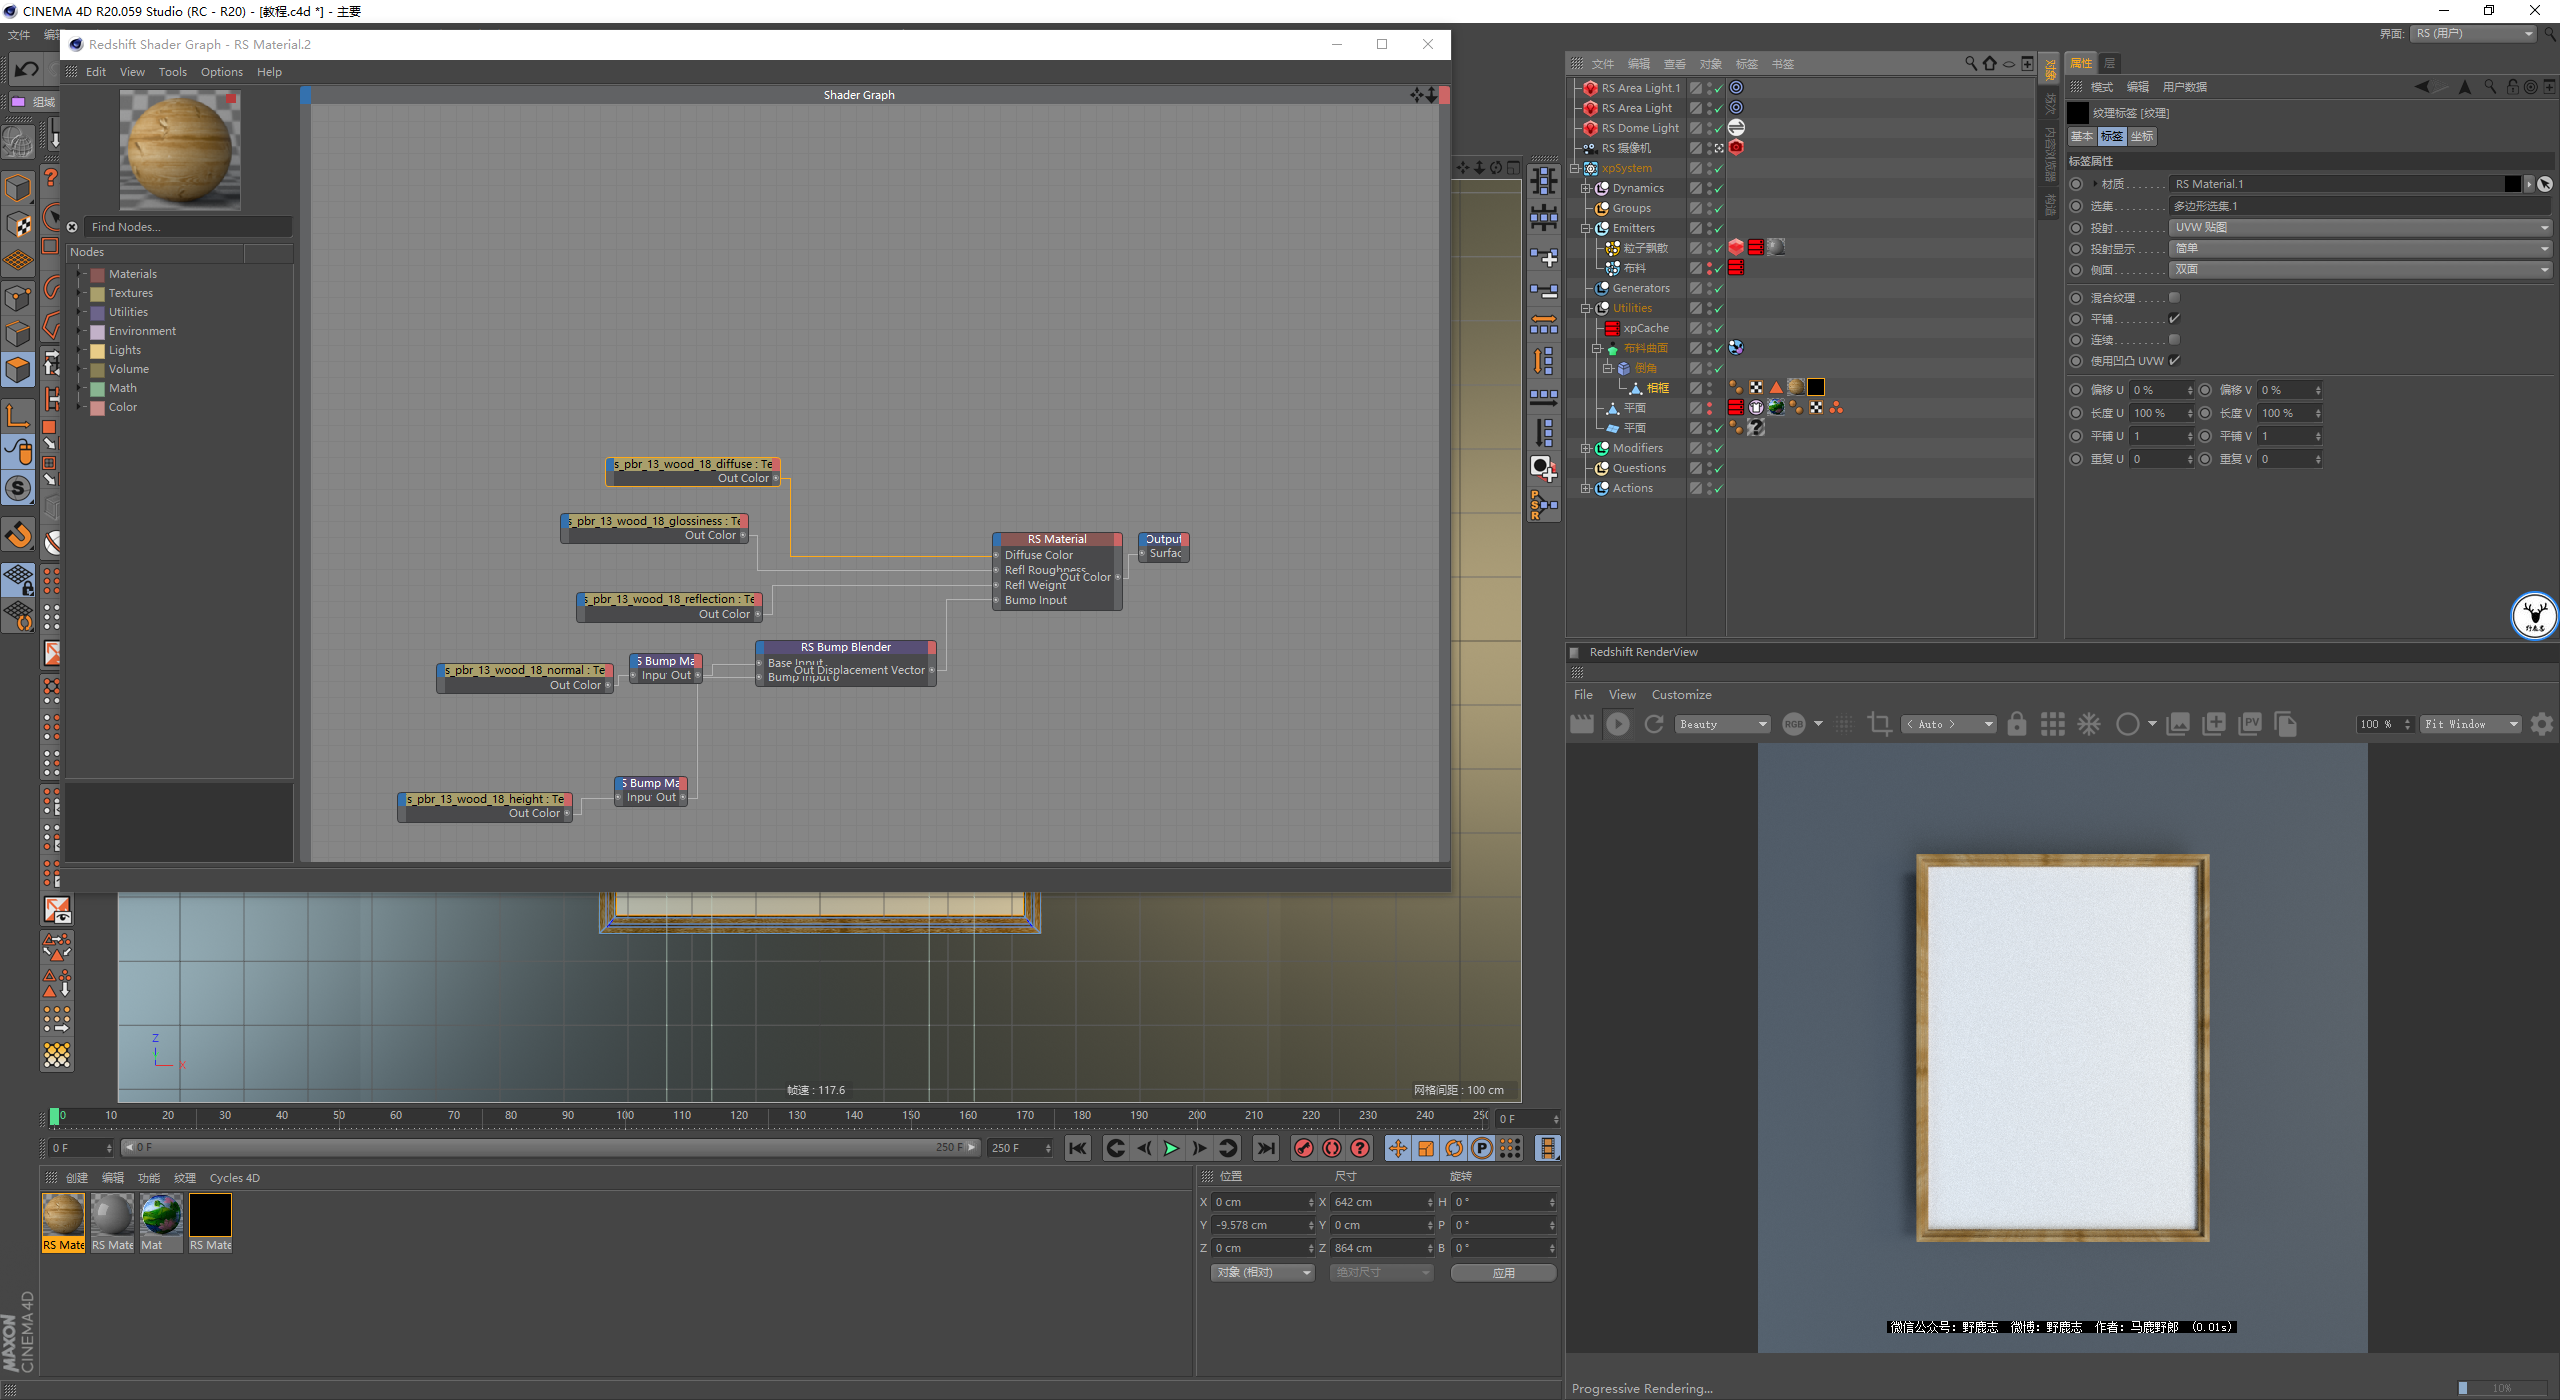2560x1400 pixels.
Task: Expand the Textures node category
Action: click(x=80, y=293)
